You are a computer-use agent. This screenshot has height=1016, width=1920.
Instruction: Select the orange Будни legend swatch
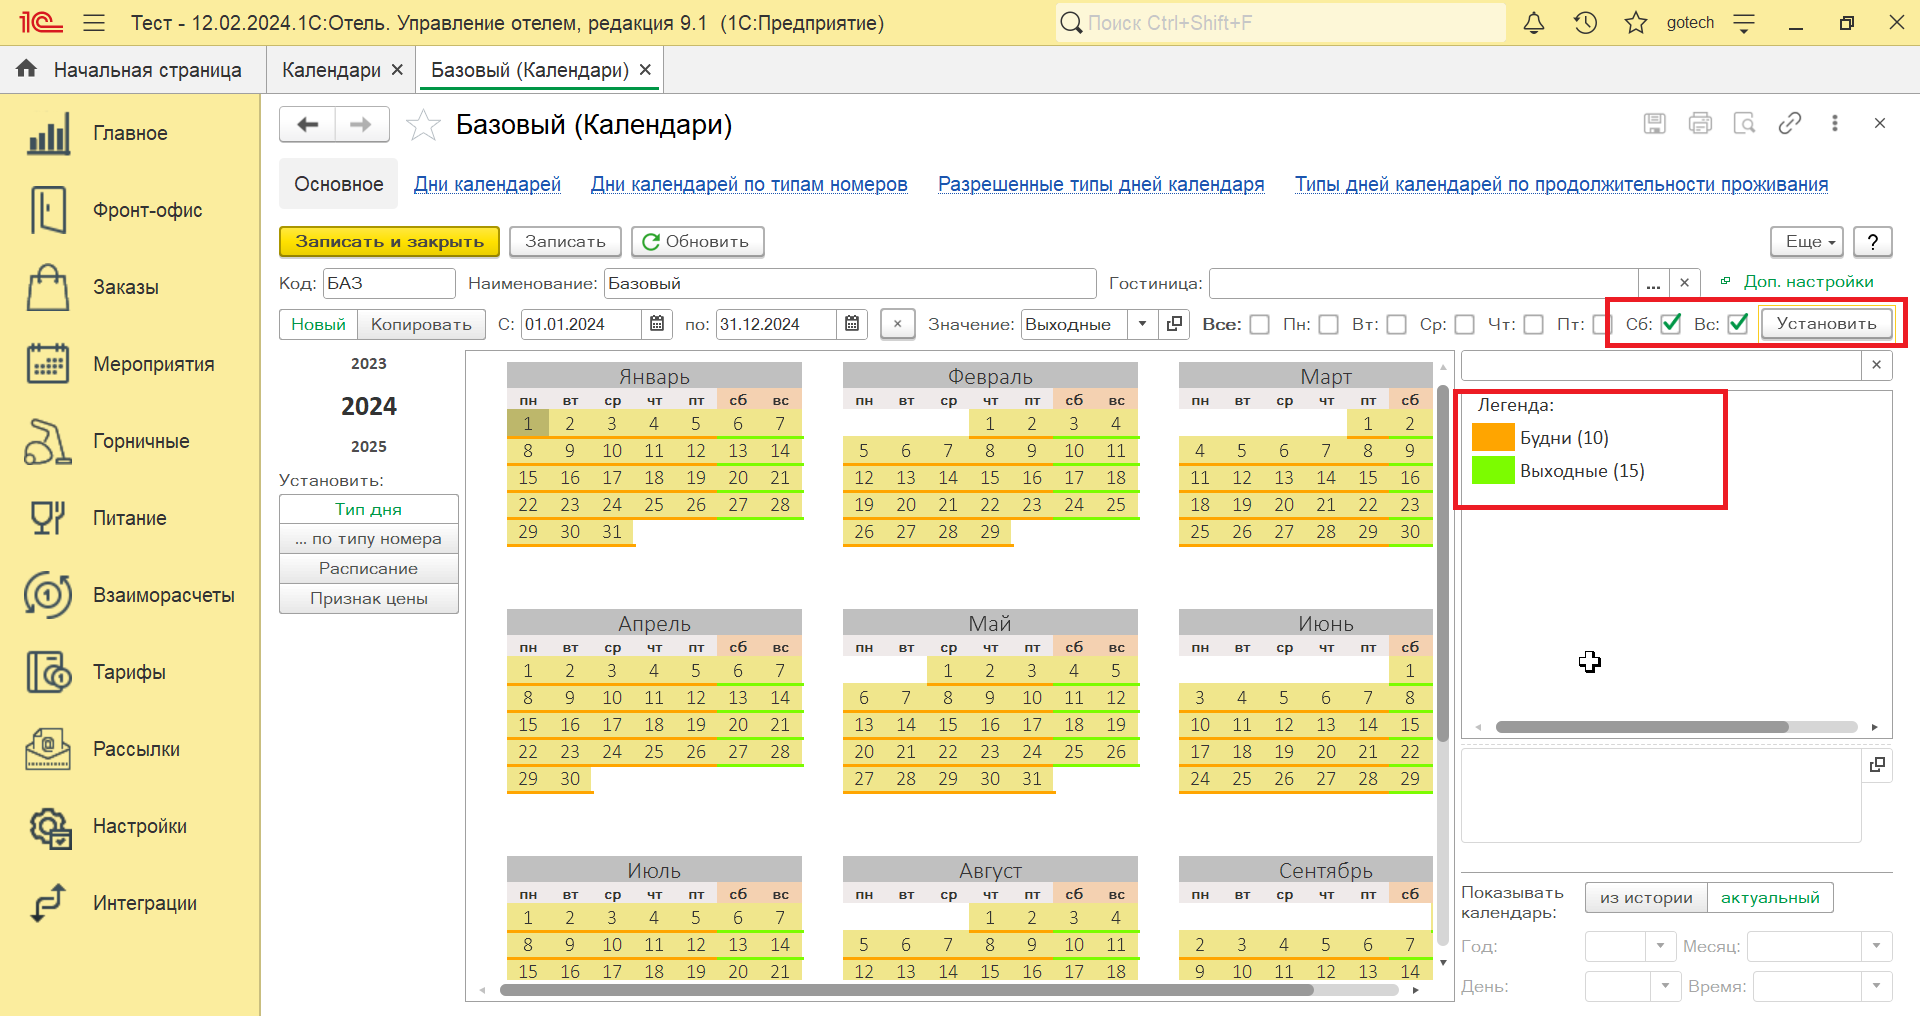1493,438
